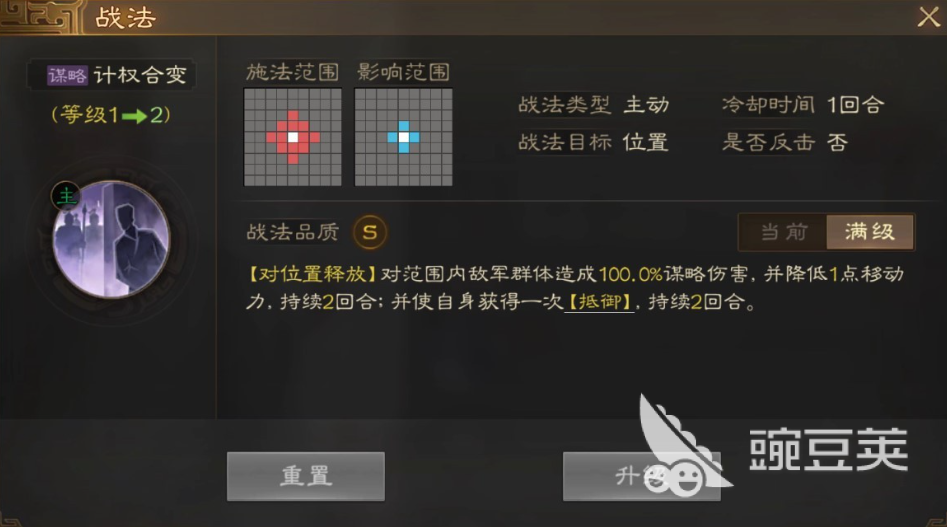This screenshot has height=527, width=947.
Task: Click the 【对位置释放】 keyword text
Action: 312,275
